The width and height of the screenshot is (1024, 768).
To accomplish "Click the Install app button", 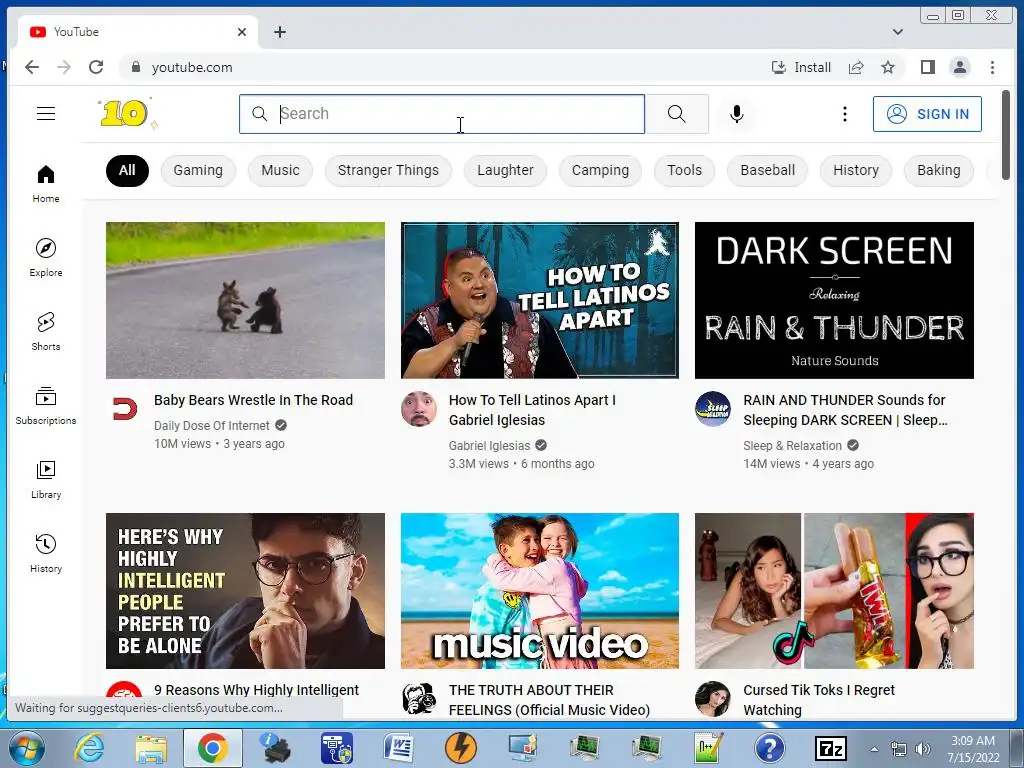I will click(x=801, y=67).
